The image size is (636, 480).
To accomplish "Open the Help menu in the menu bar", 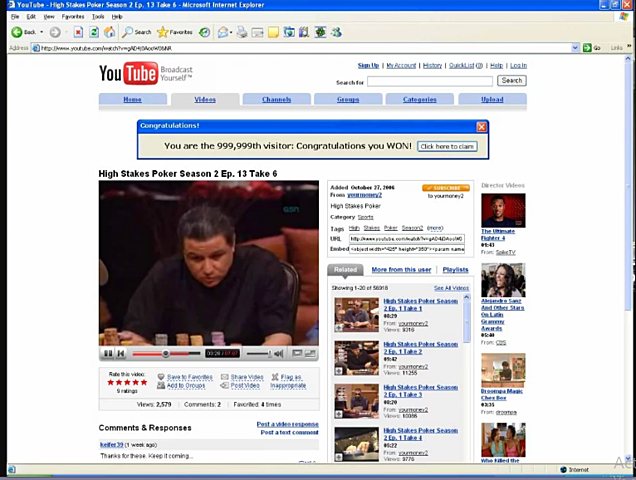I will 117,17.
